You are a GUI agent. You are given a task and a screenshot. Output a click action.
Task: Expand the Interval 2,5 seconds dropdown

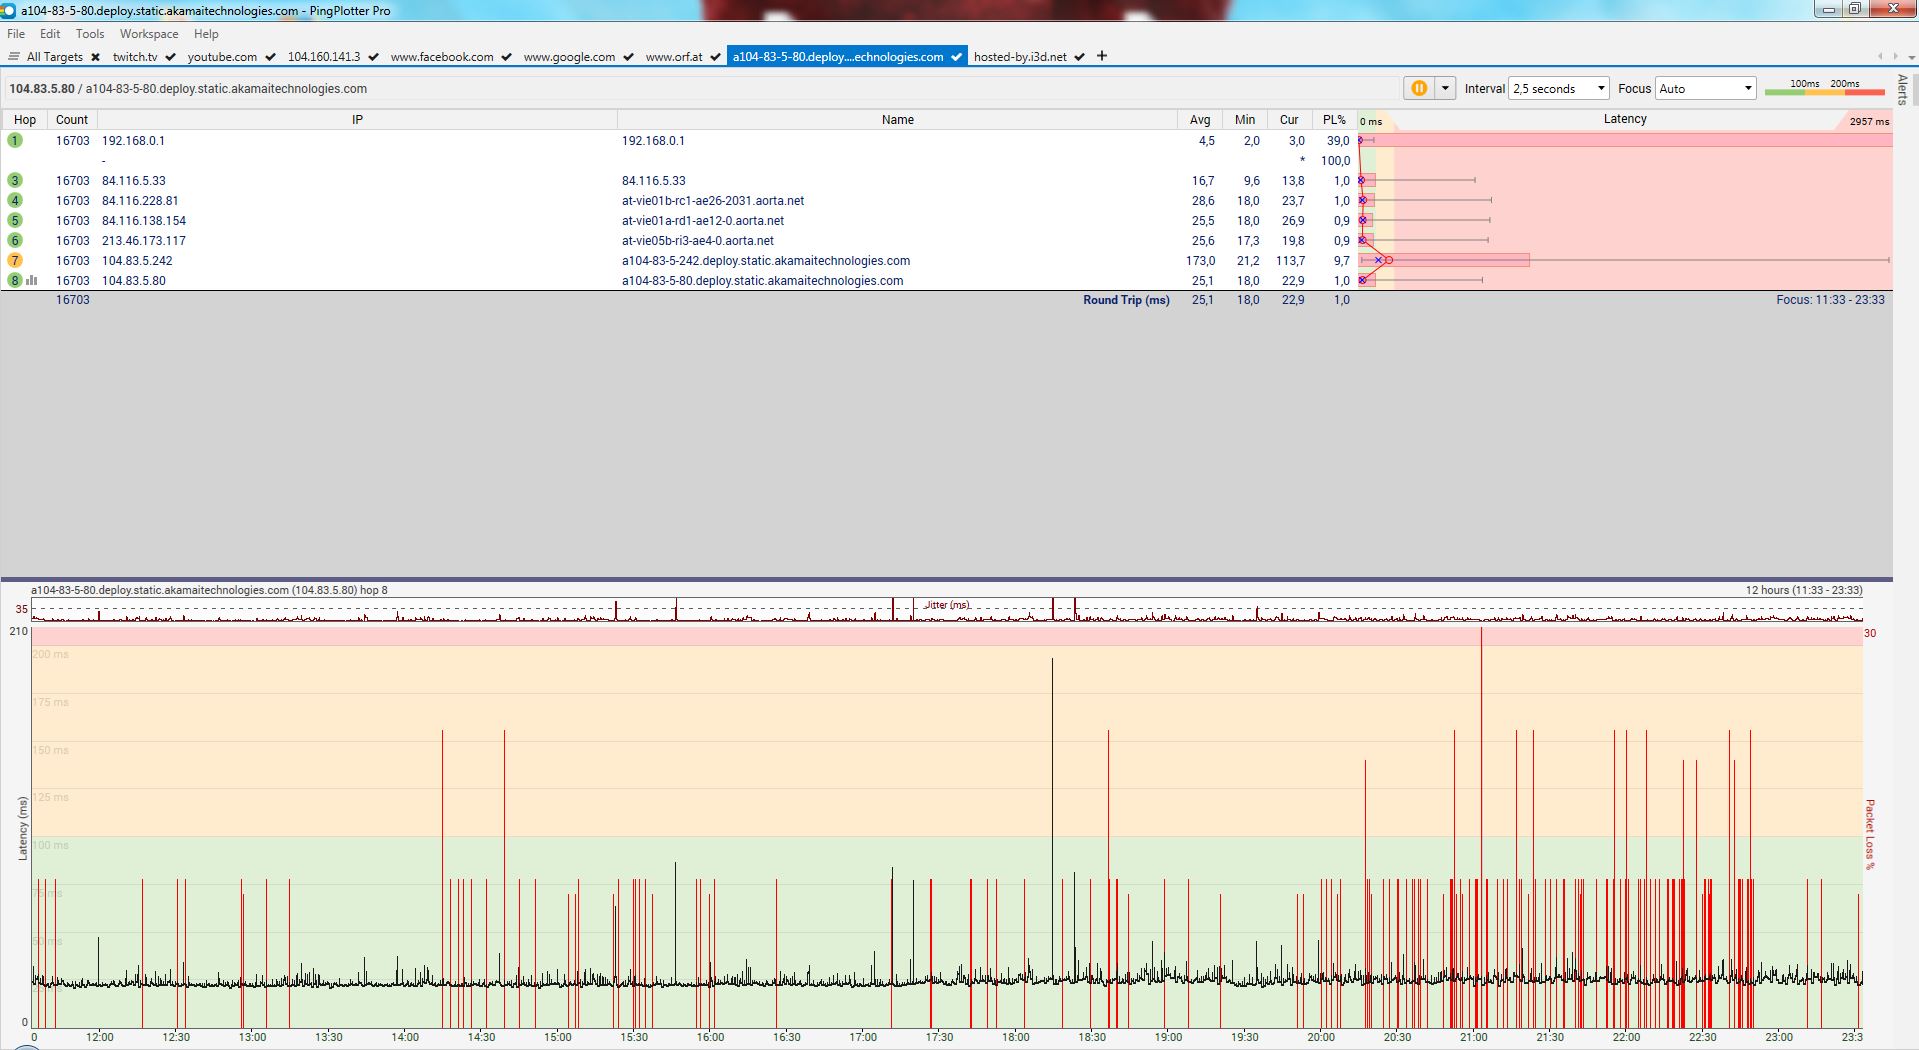[x=1558, y=88]
